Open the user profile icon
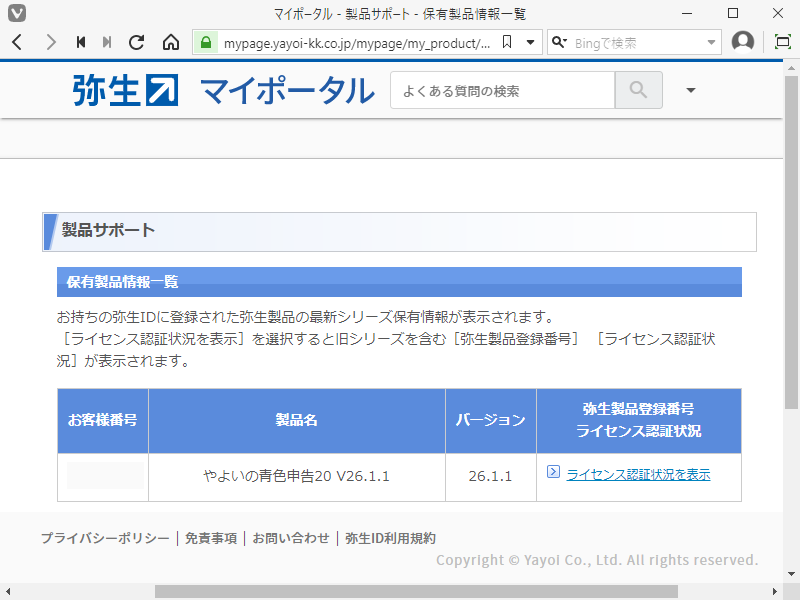This screenshot has width=800, height=600. coord(743,42)
